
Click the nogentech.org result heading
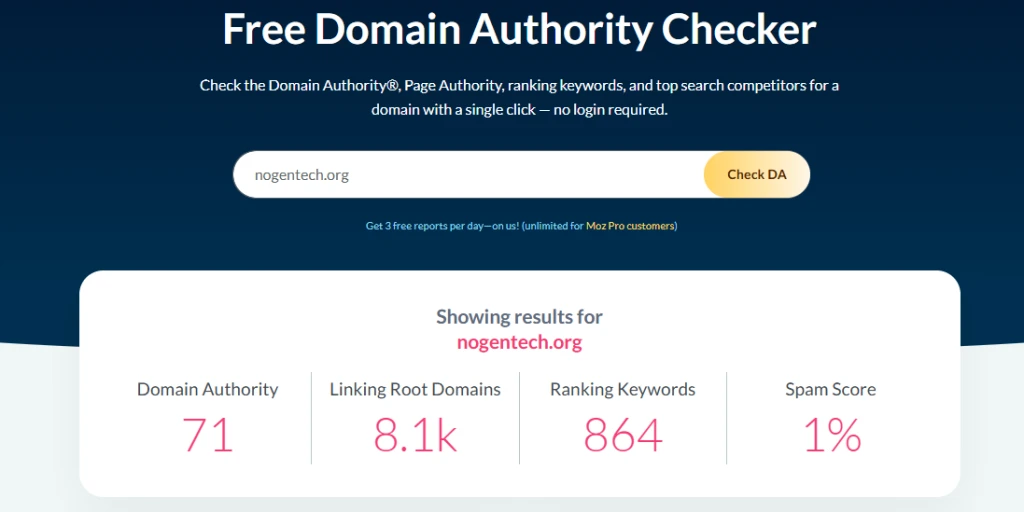tap(519, 343)
